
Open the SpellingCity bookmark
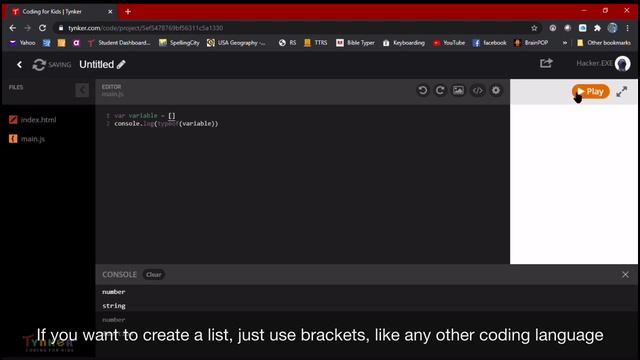pos(179,42)
